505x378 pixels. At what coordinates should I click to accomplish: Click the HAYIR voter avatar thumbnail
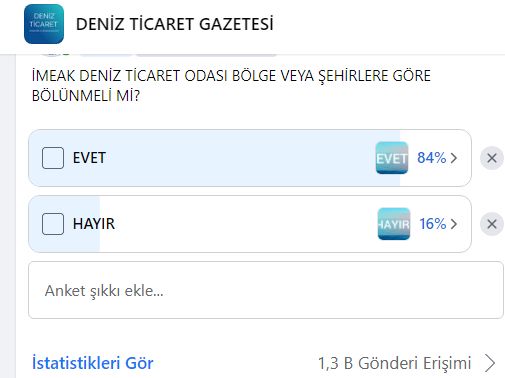click(x=394, y=224)
